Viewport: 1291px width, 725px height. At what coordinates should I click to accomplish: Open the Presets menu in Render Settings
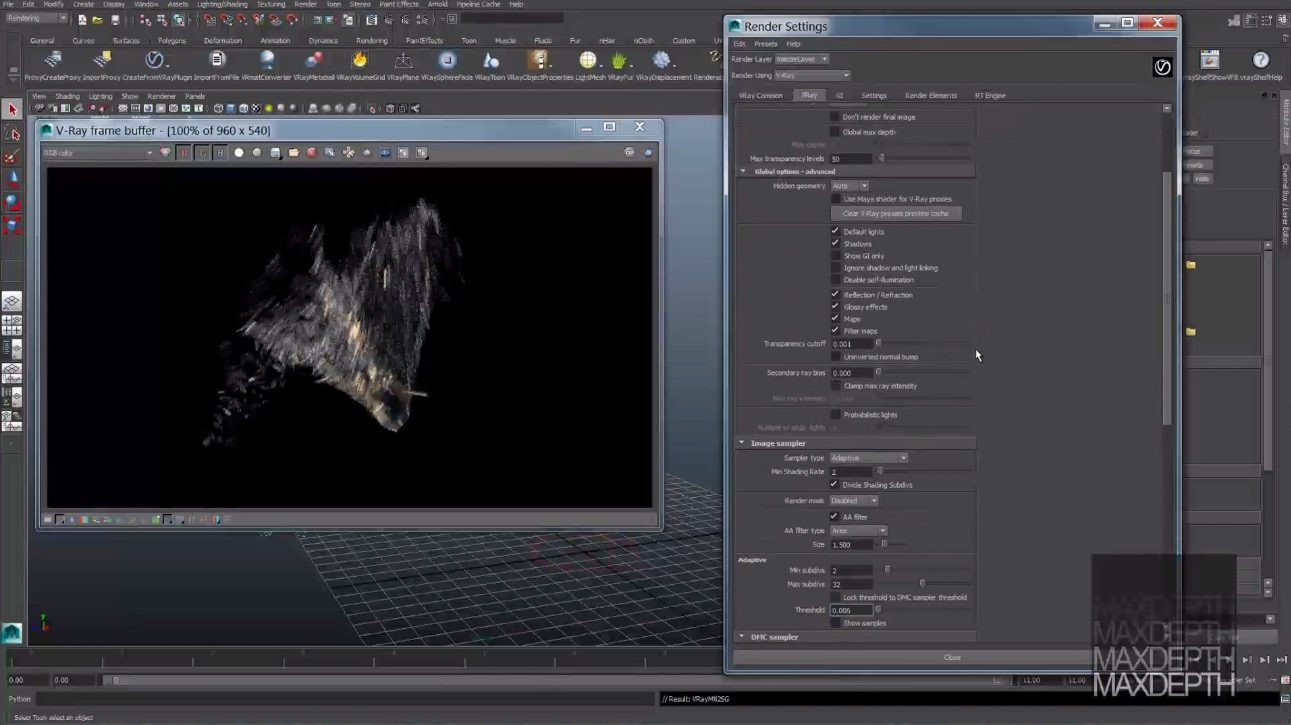click(x=766, y=44)
